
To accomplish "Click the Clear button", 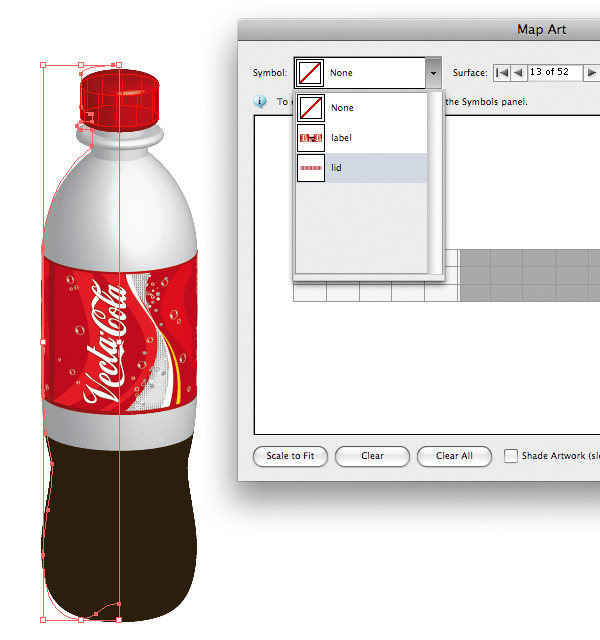I will coord(372,456).
